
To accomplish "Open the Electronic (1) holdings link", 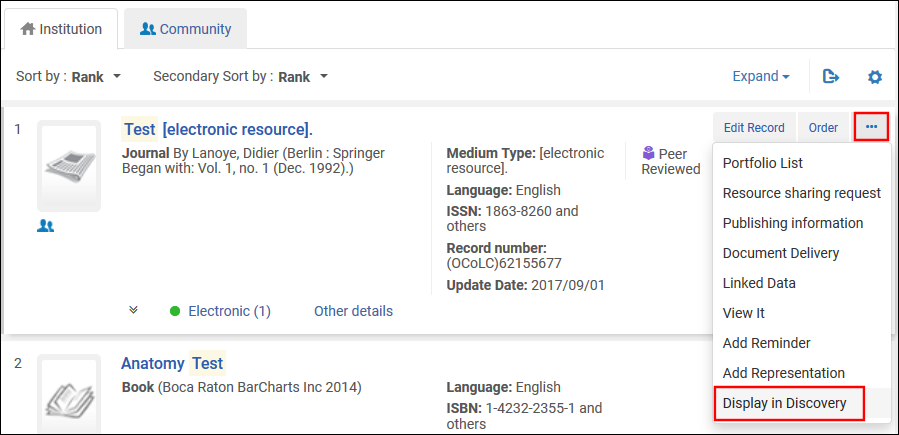I will [x=229, y=311].
